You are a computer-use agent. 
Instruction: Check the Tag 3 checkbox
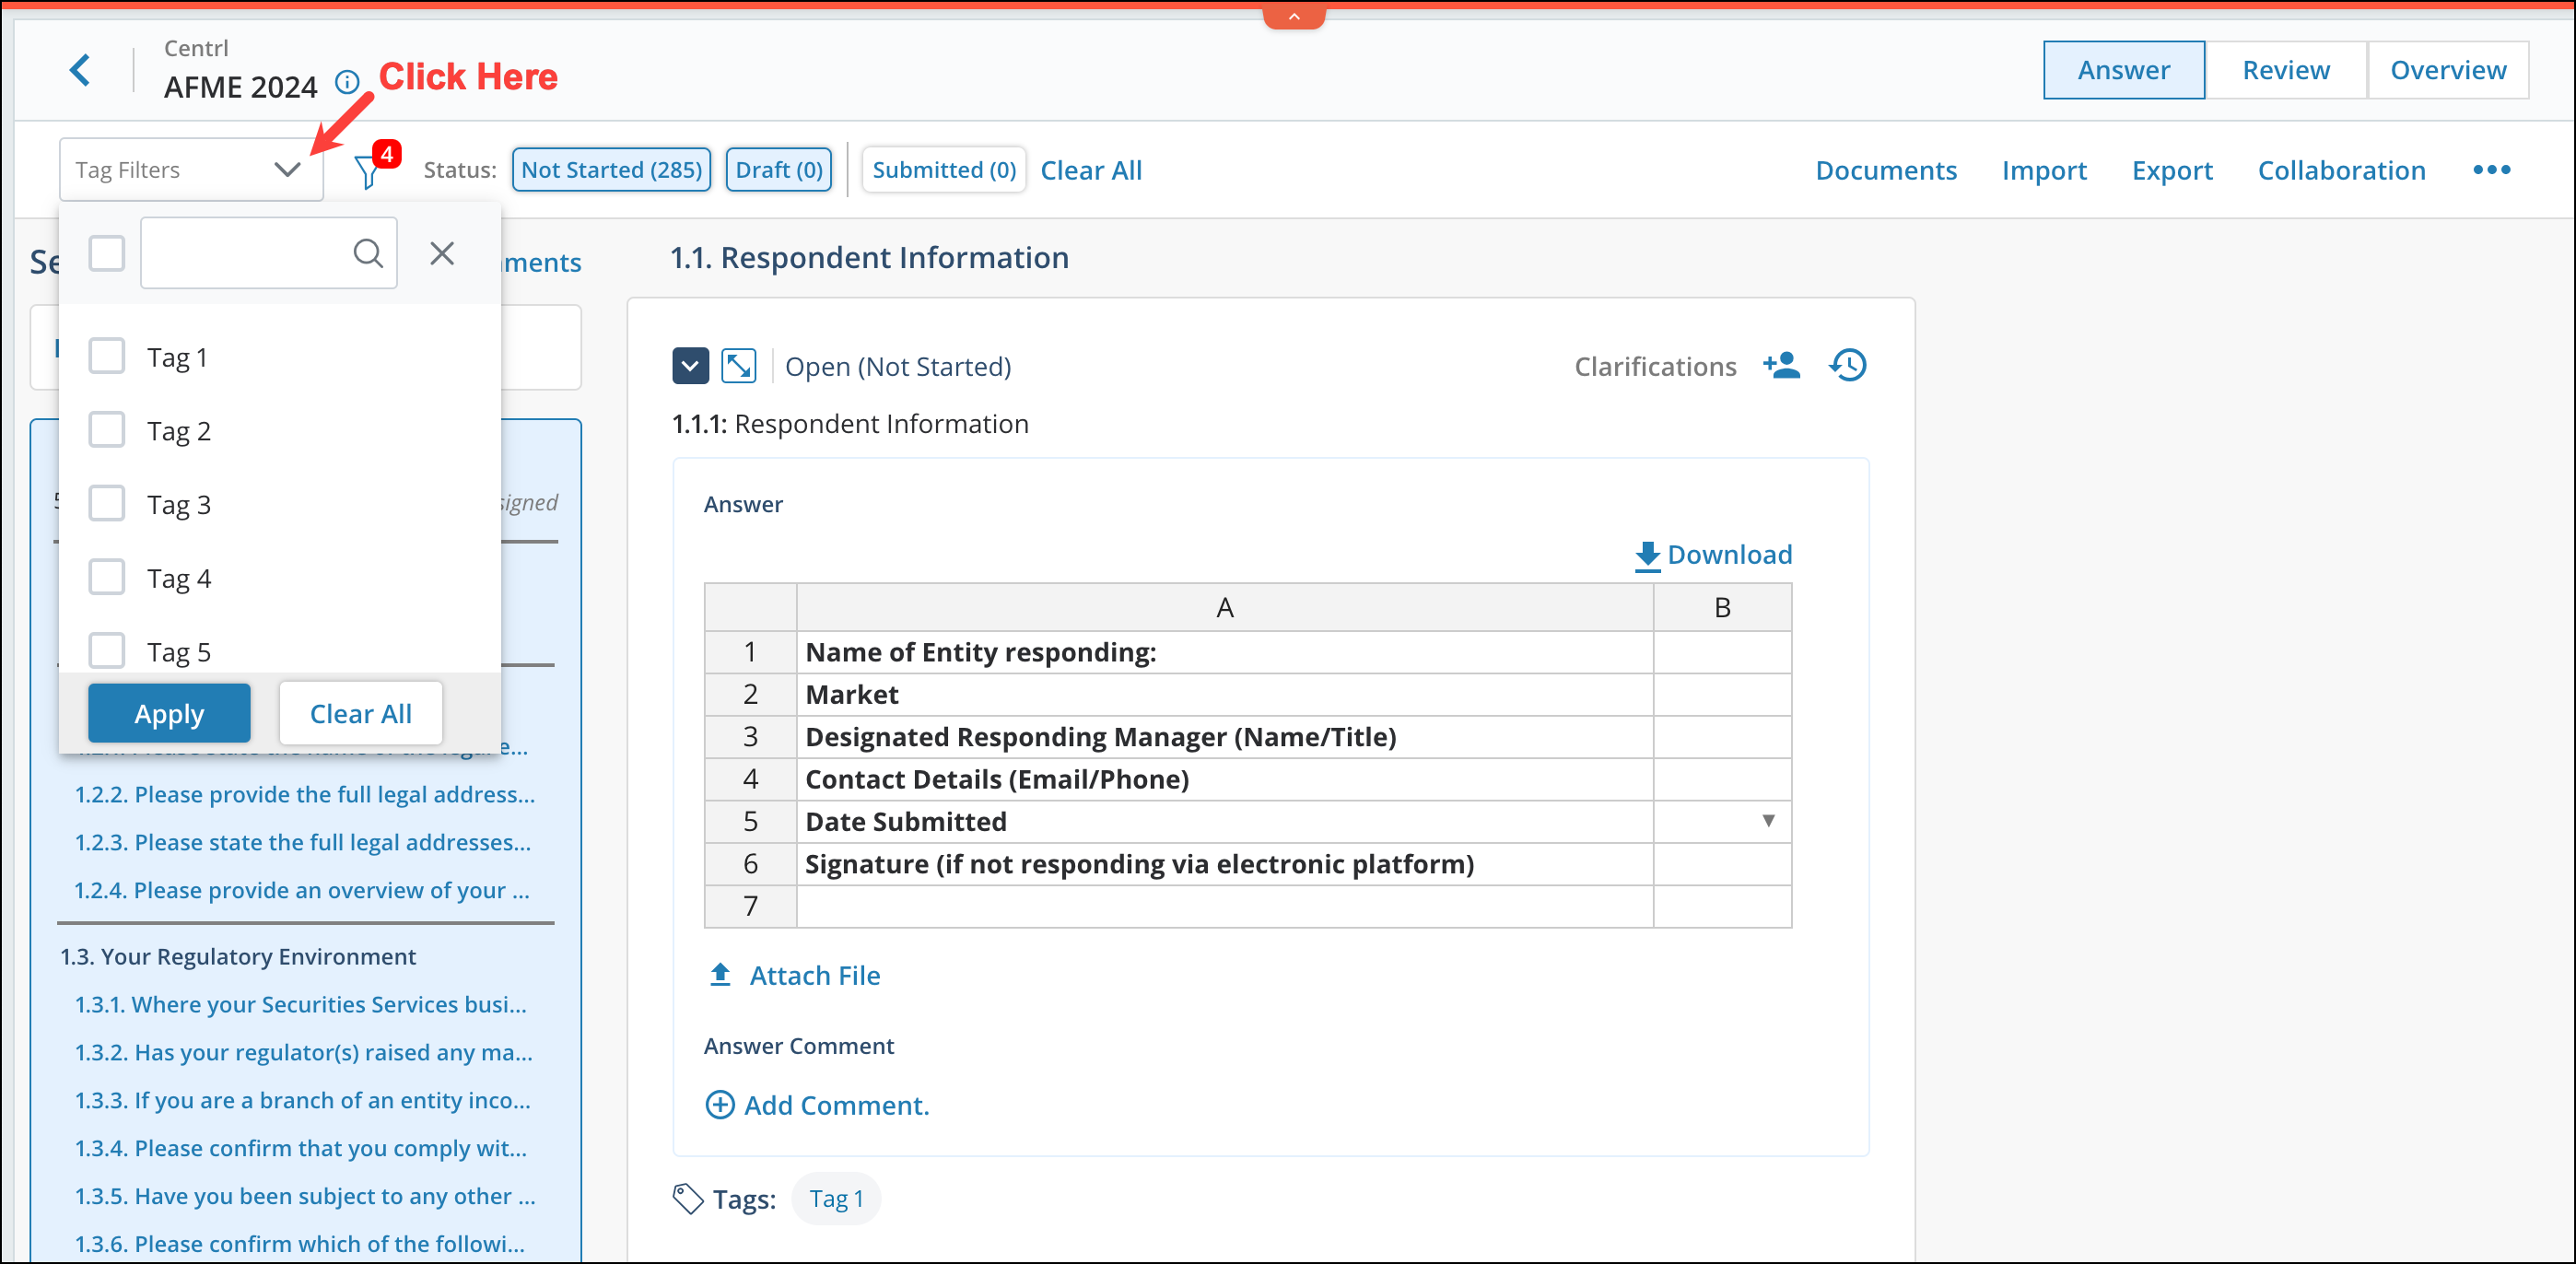click(106, 503)
